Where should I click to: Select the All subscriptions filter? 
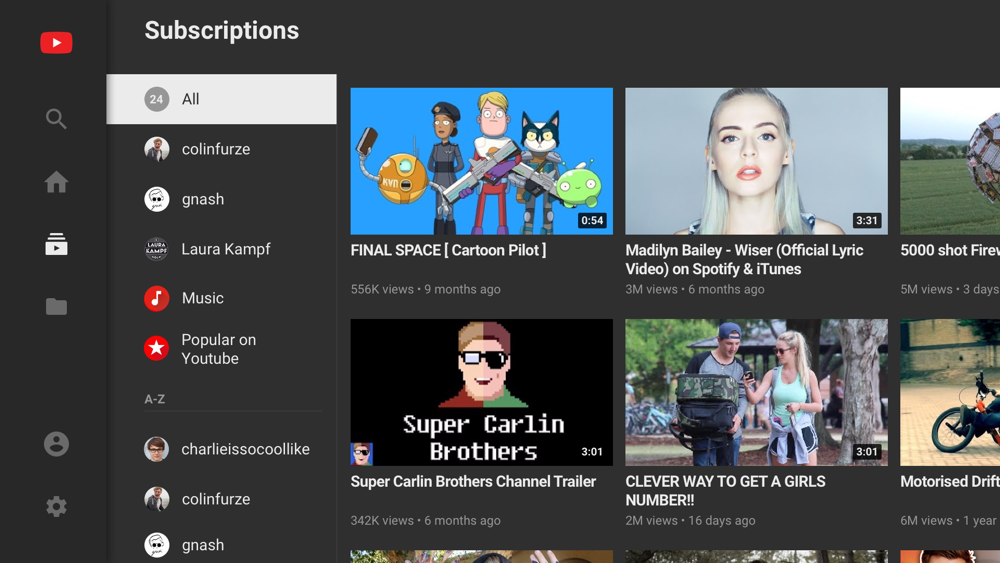point(221,99)
